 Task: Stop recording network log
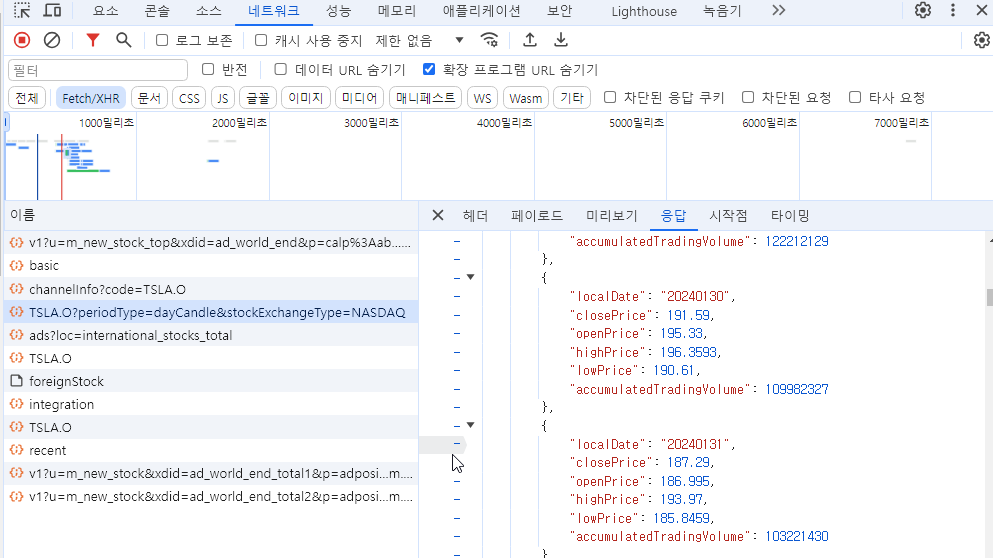(x=22, y=40)
